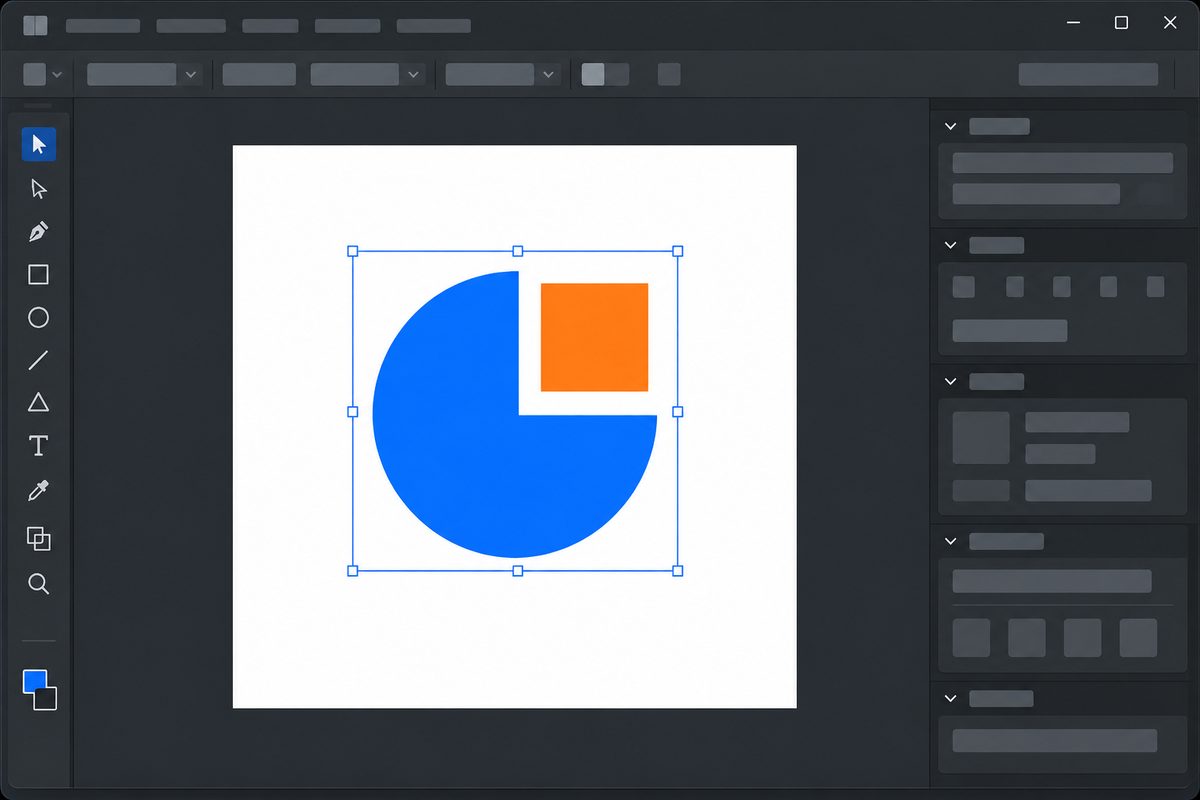The image size is (1200, 800).
Task: Select the Pen tool
Action: point(39,232)
